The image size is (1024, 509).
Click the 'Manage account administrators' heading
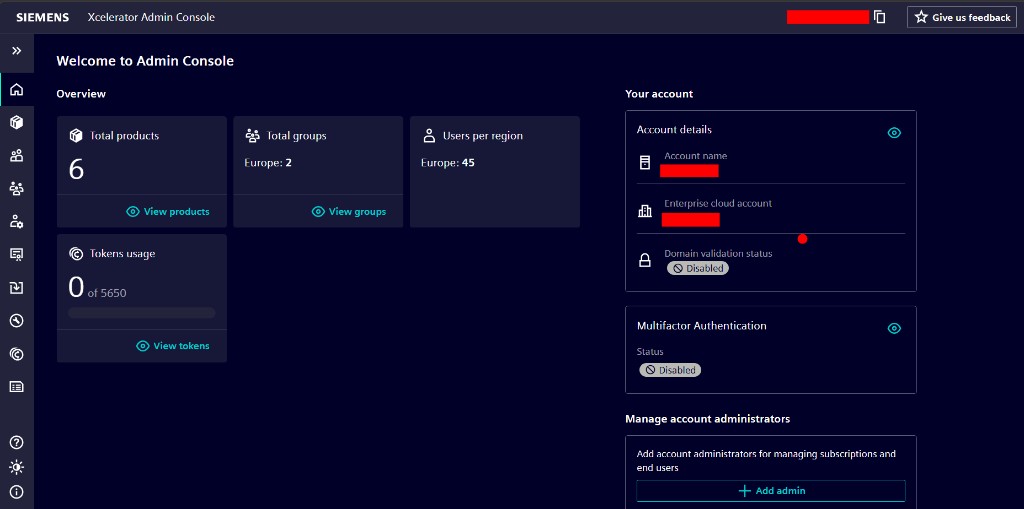(707, 419)
